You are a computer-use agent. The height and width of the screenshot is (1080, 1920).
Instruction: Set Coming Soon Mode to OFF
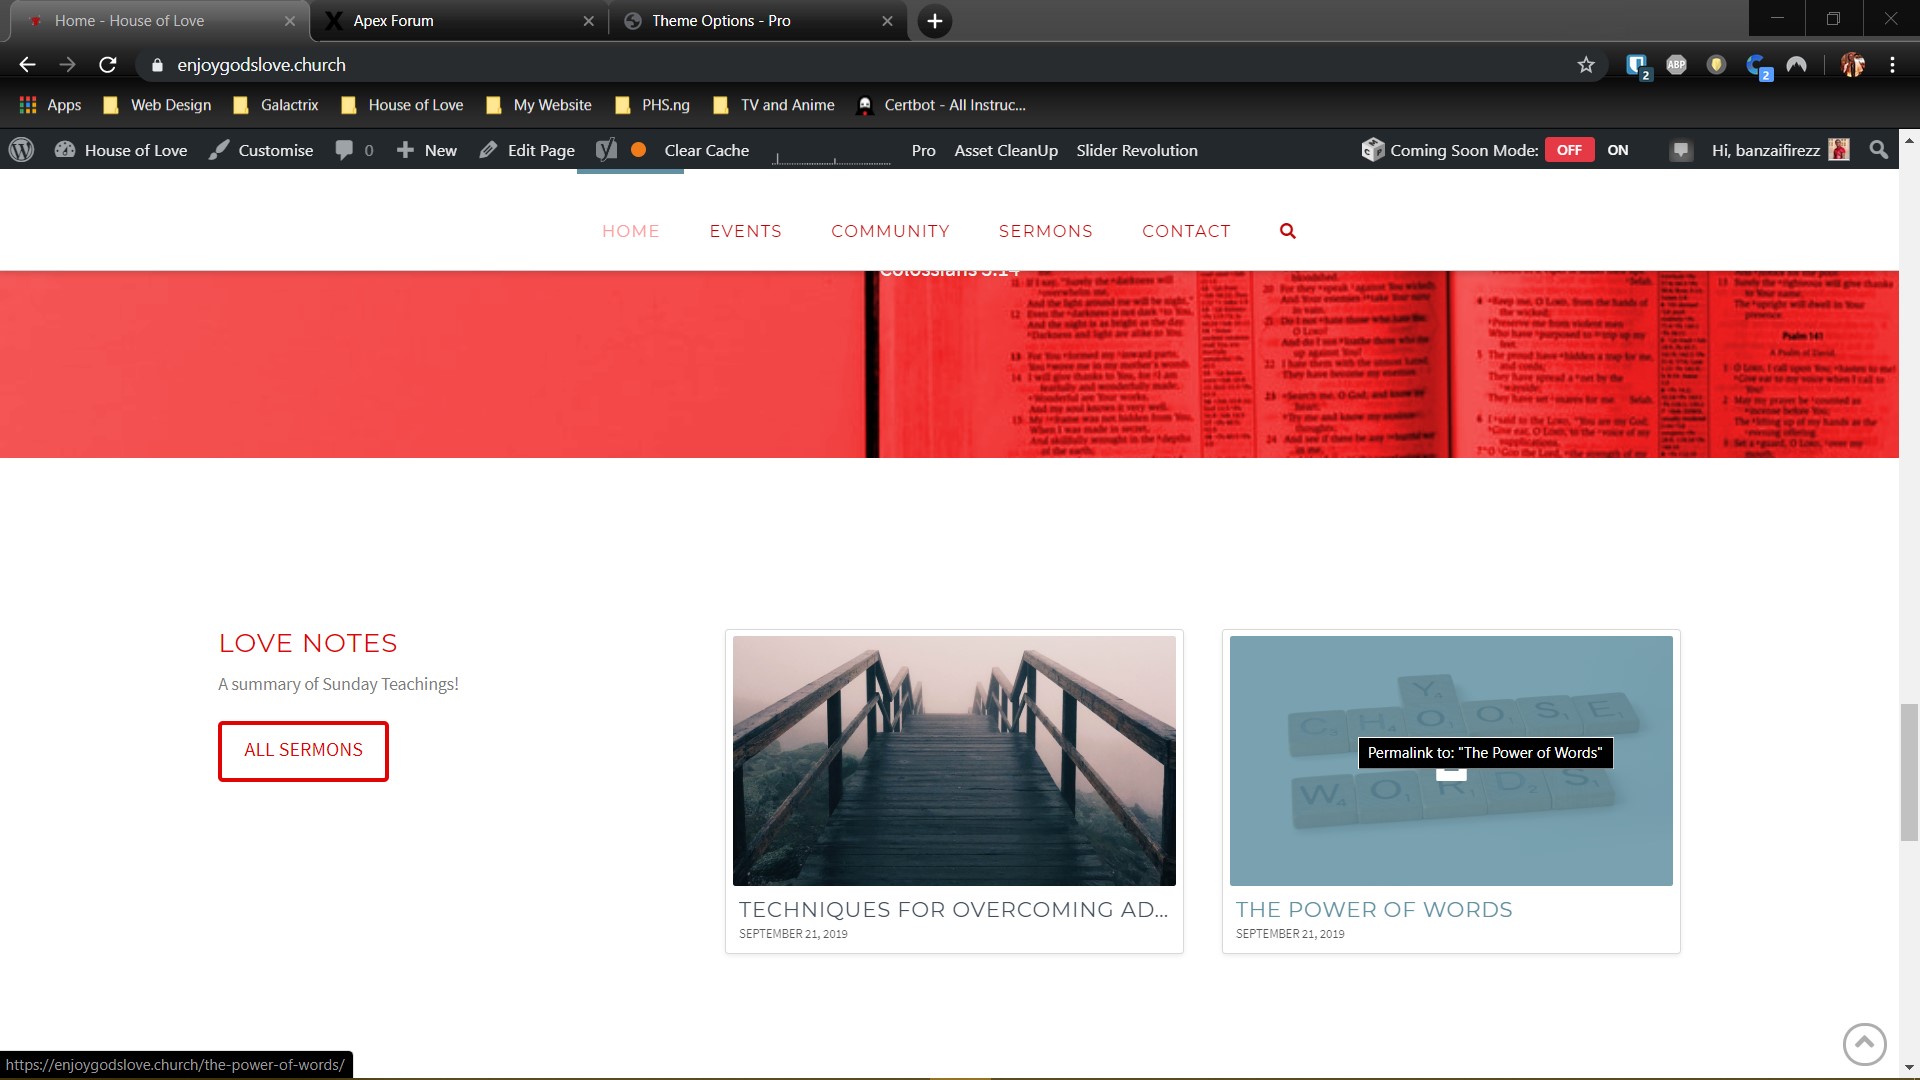tap(1569, 150)
